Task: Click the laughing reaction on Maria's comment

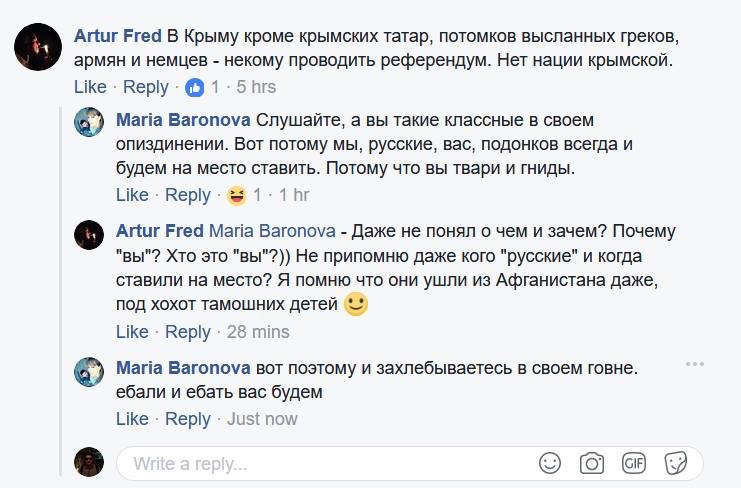Action: coord(236,195)
